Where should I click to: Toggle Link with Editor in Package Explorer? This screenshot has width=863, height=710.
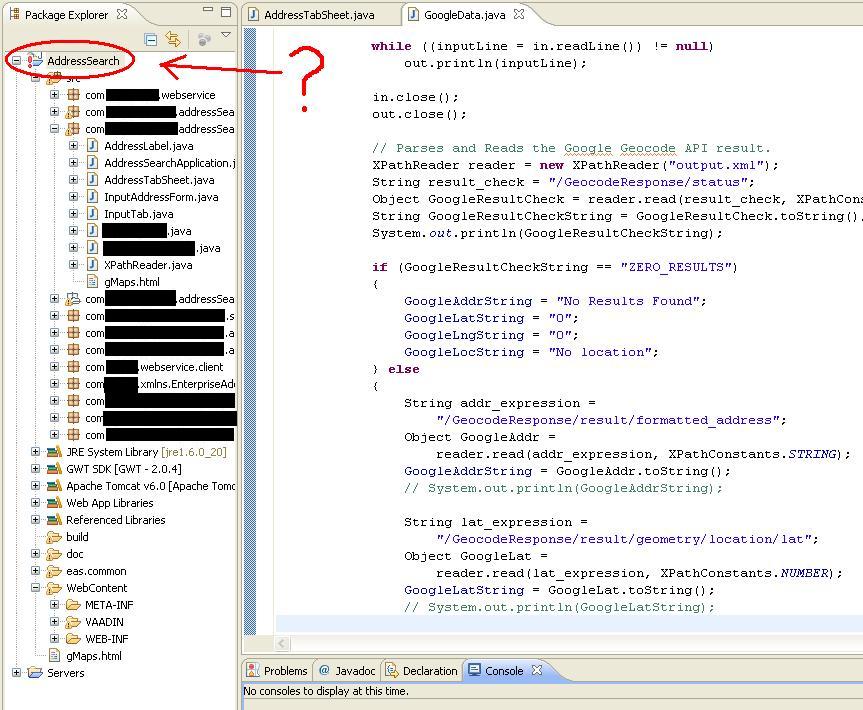pyautogui.click(x=174, y=39)
